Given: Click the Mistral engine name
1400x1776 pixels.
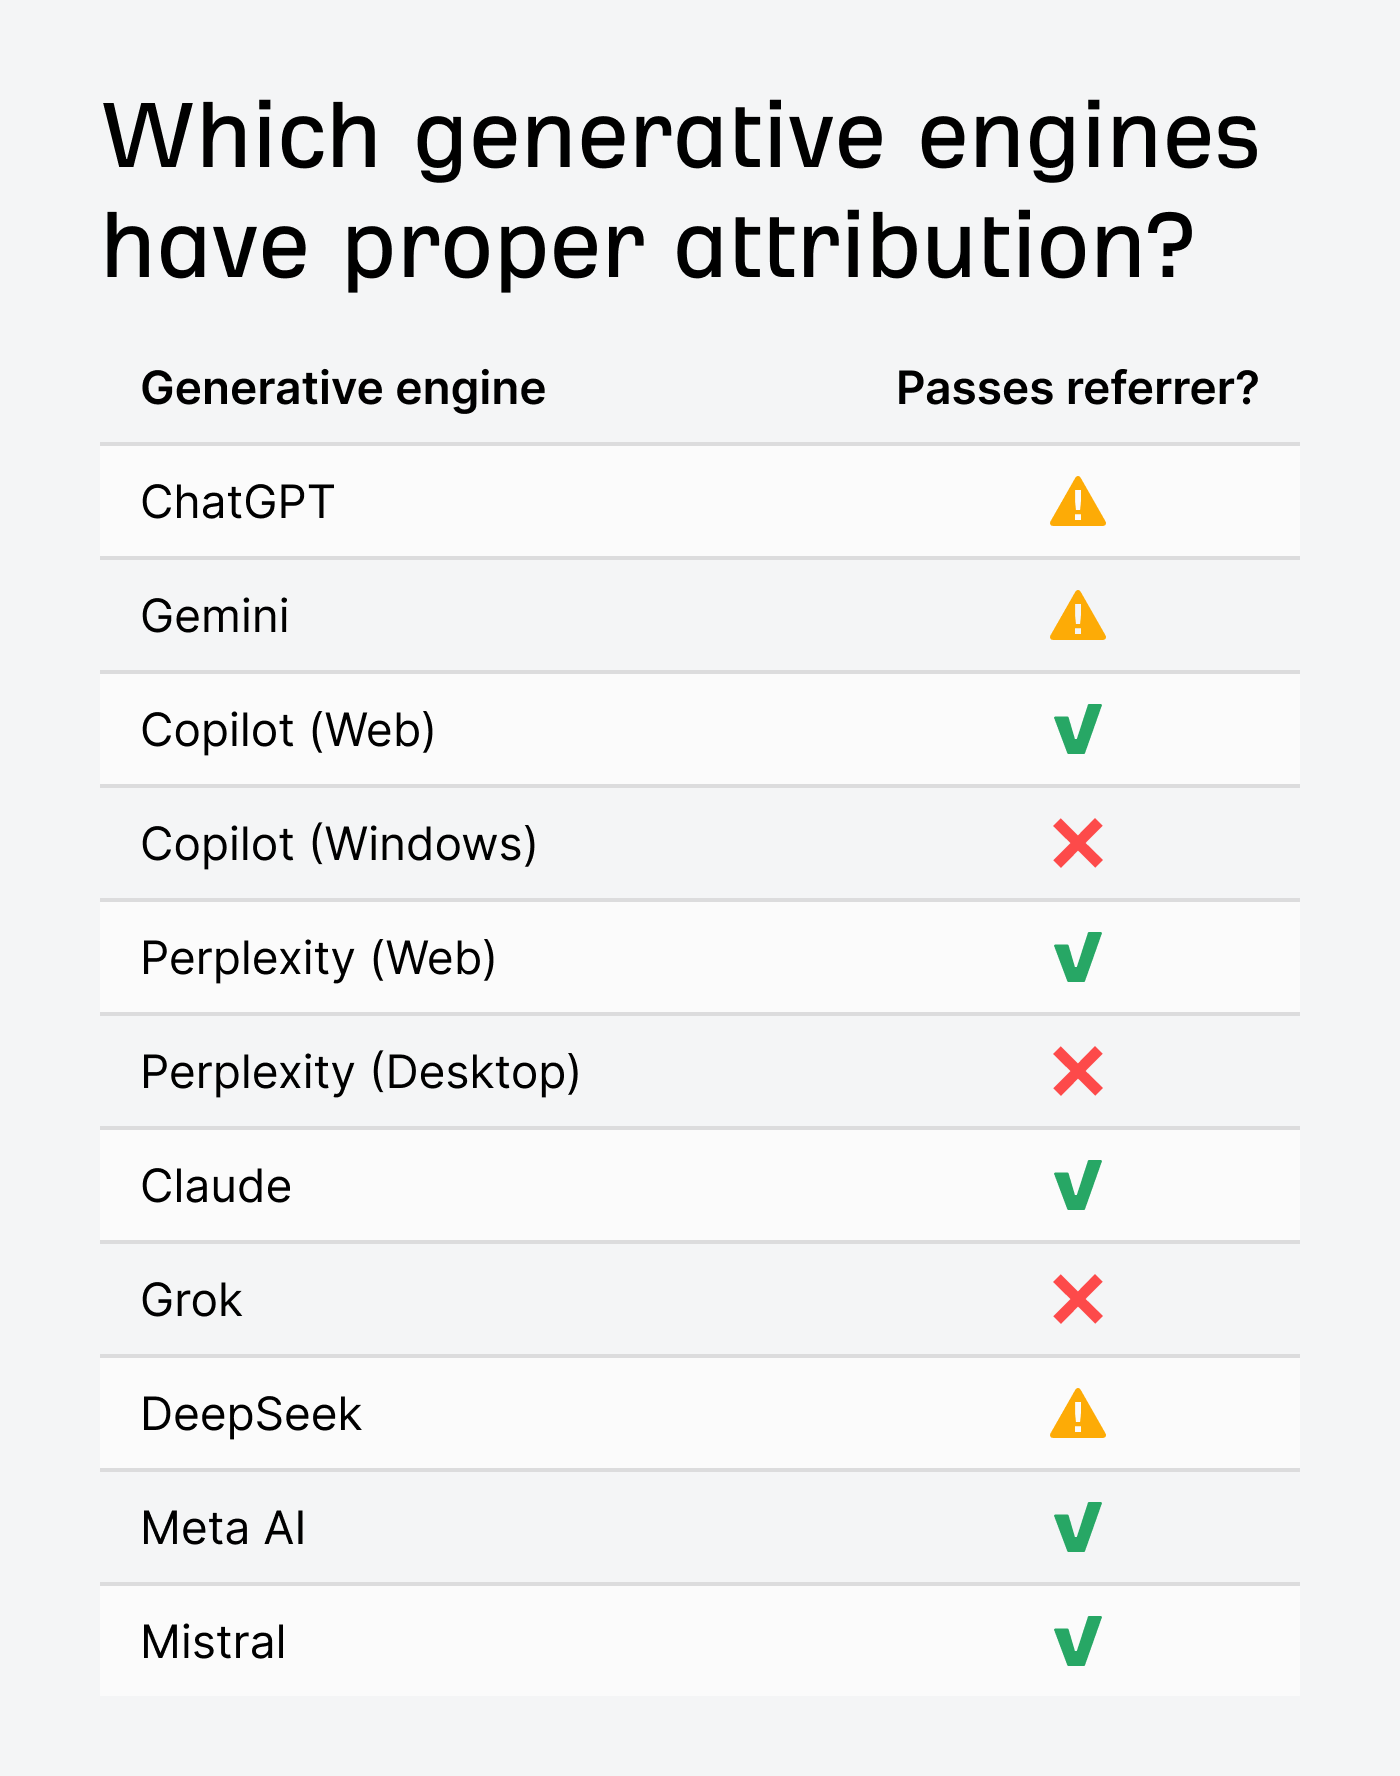Looking at the screenshot, I should 213,1642.
